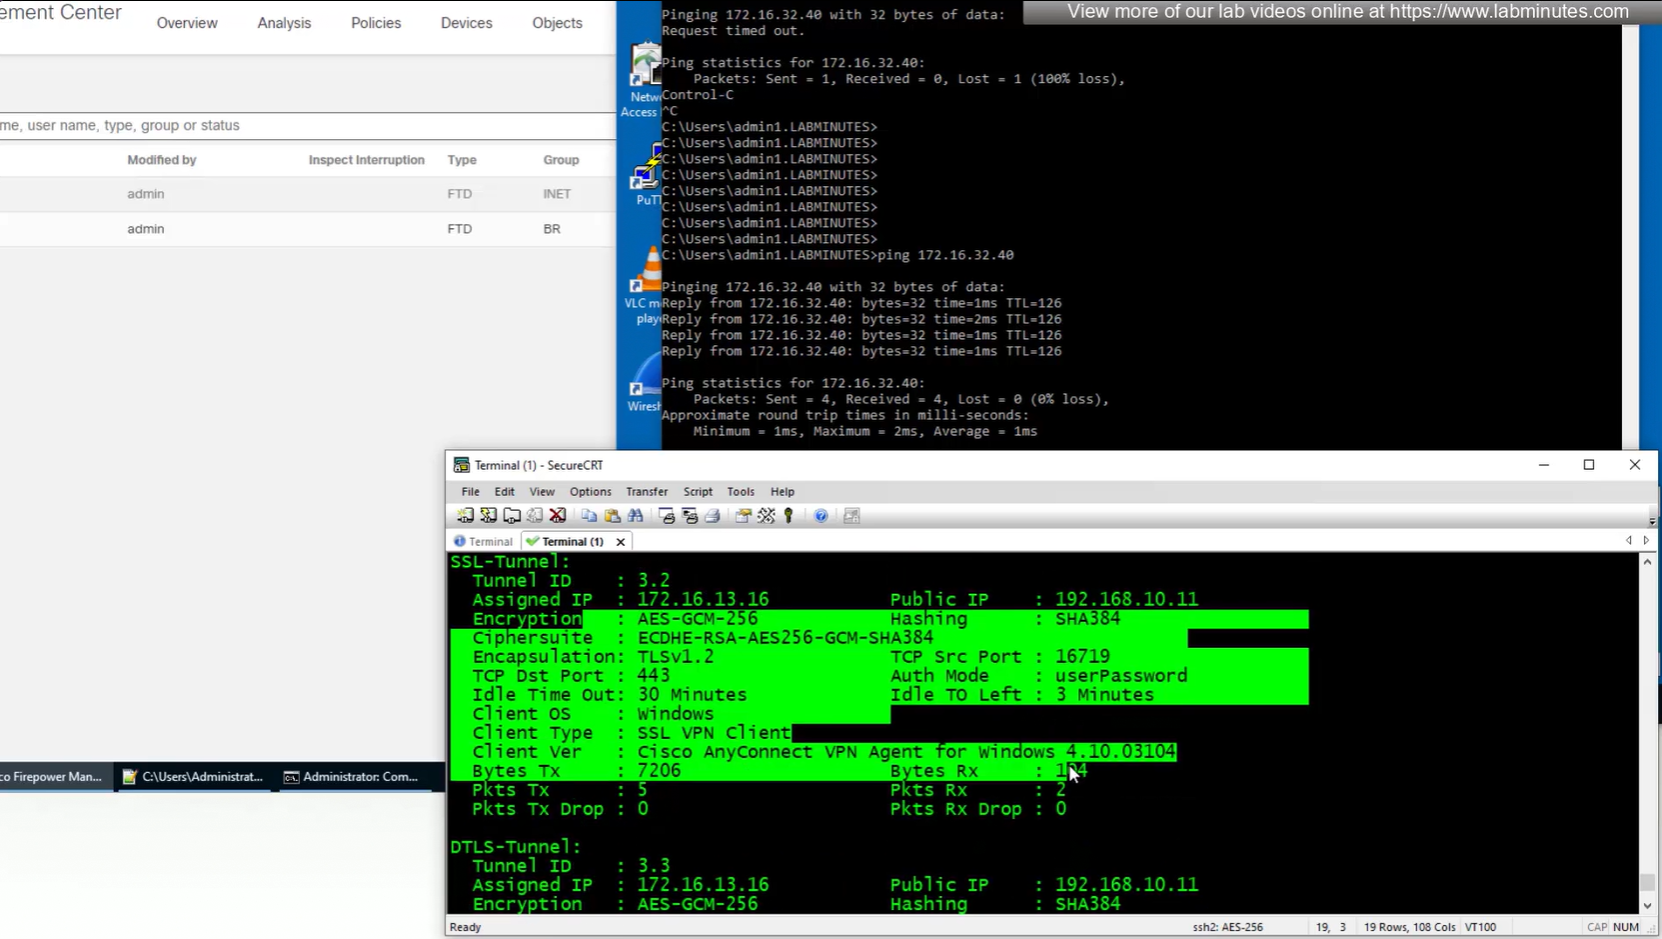The image size is (1662, 939).
Task: Open the Transfer menu in SecureCRT
Action: (x=646, y=492)
